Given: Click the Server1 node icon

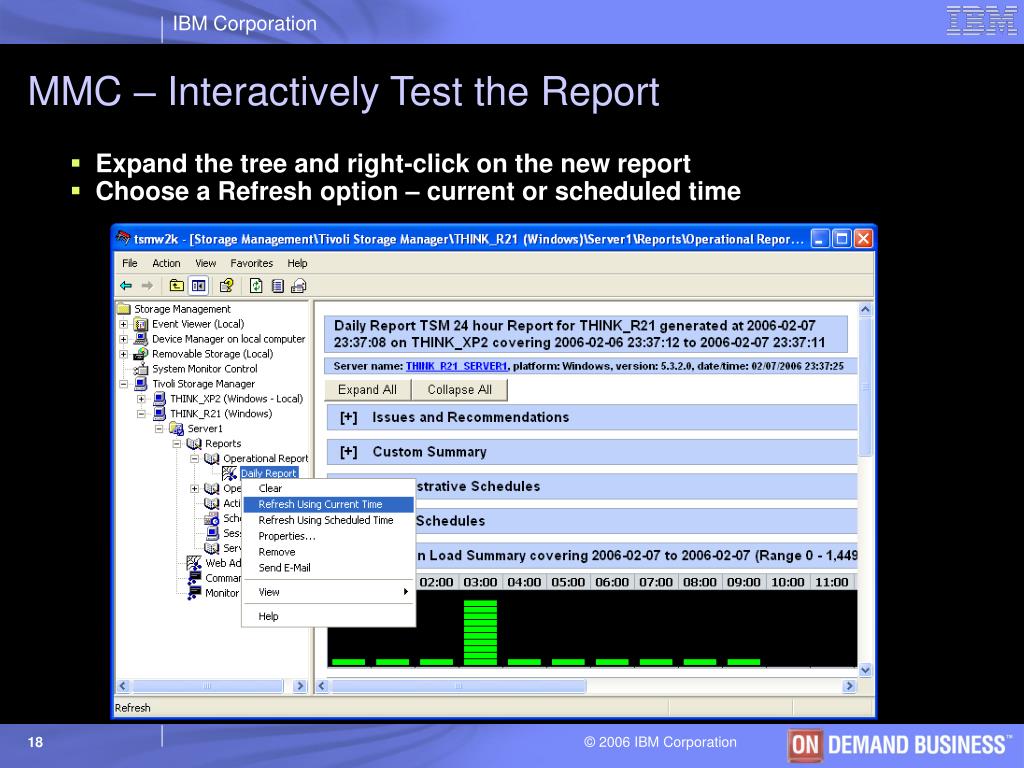Looking at the screenshot, I should click(x=176, y=428).
